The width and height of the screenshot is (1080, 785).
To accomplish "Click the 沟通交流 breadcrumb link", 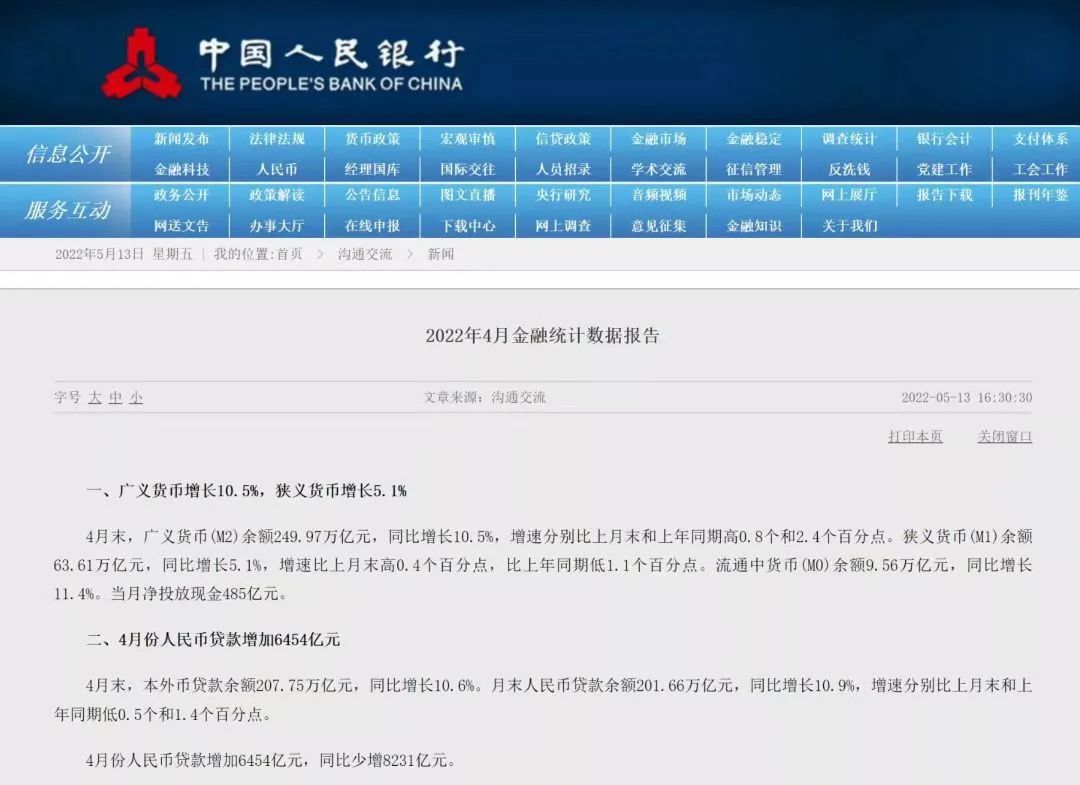I will coord(365,254).
